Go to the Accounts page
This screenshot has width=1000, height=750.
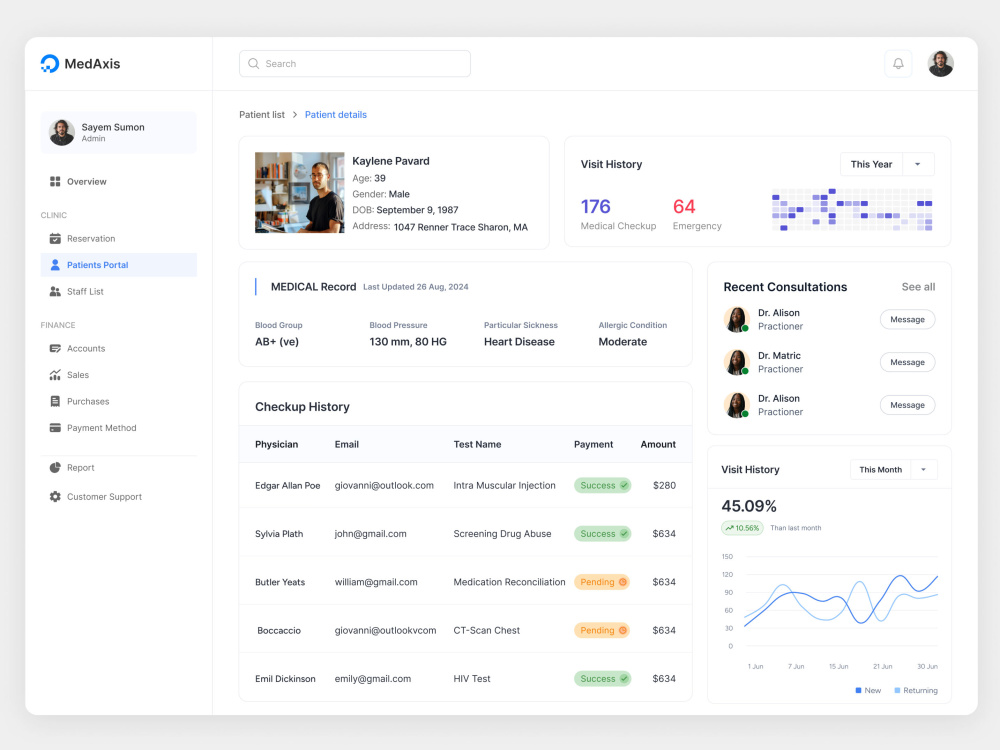119,348
